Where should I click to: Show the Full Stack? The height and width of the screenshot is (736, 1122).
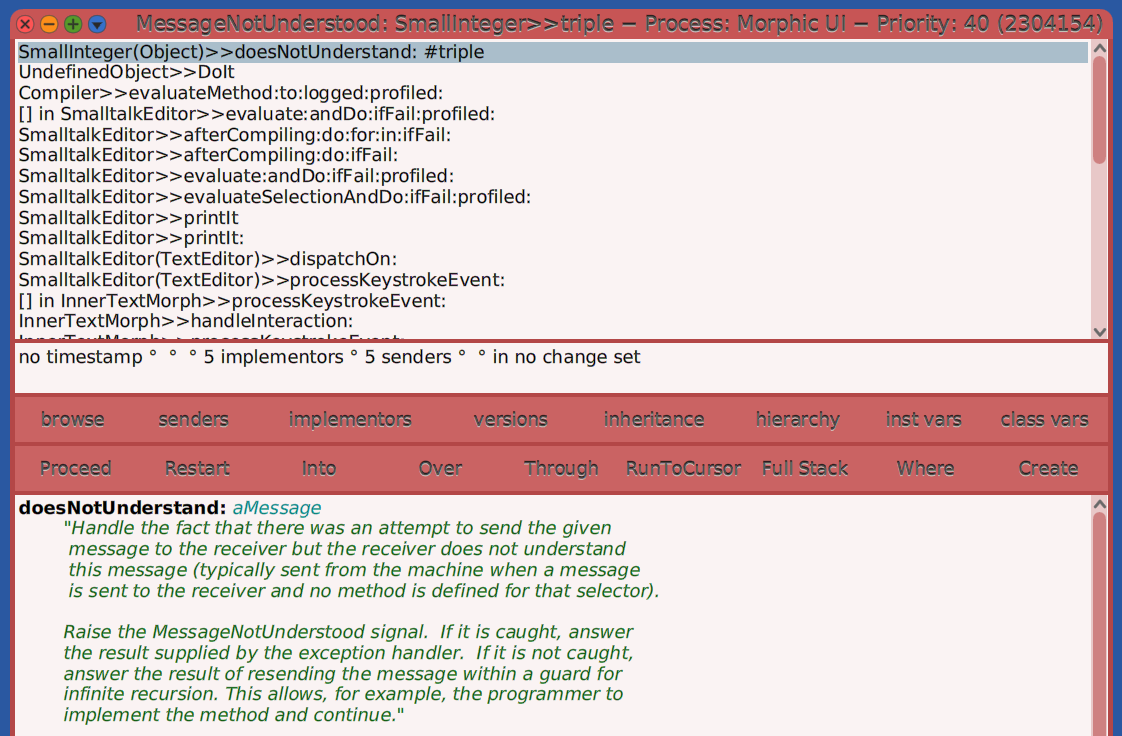tap(804, 467)
